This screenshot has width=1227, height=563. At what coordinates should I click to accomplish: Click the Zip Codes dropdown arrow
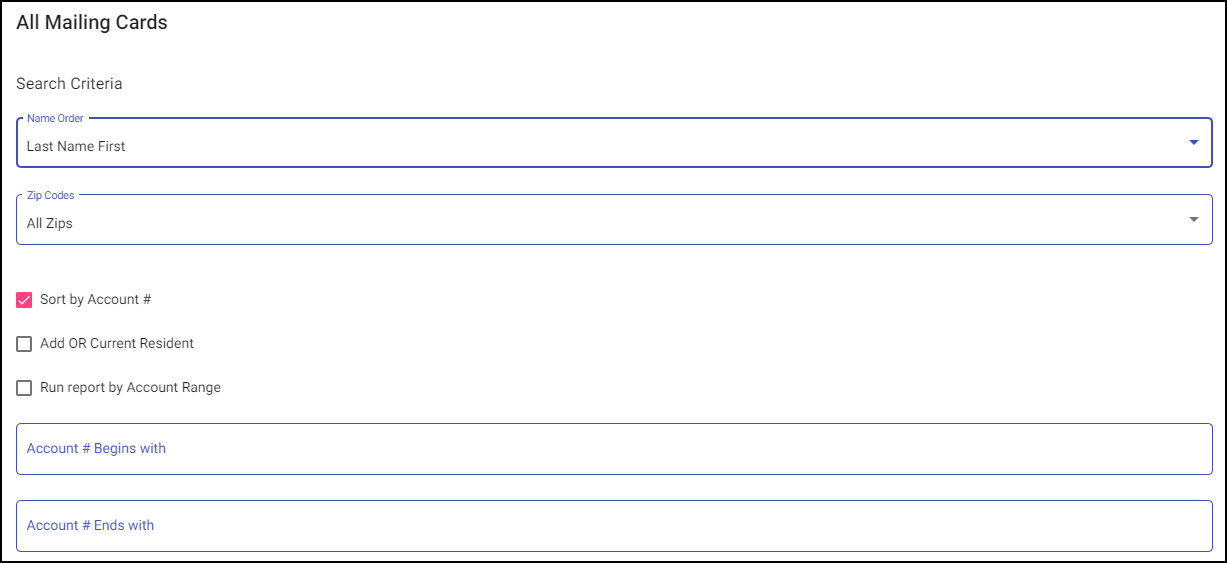(1193, 220)
